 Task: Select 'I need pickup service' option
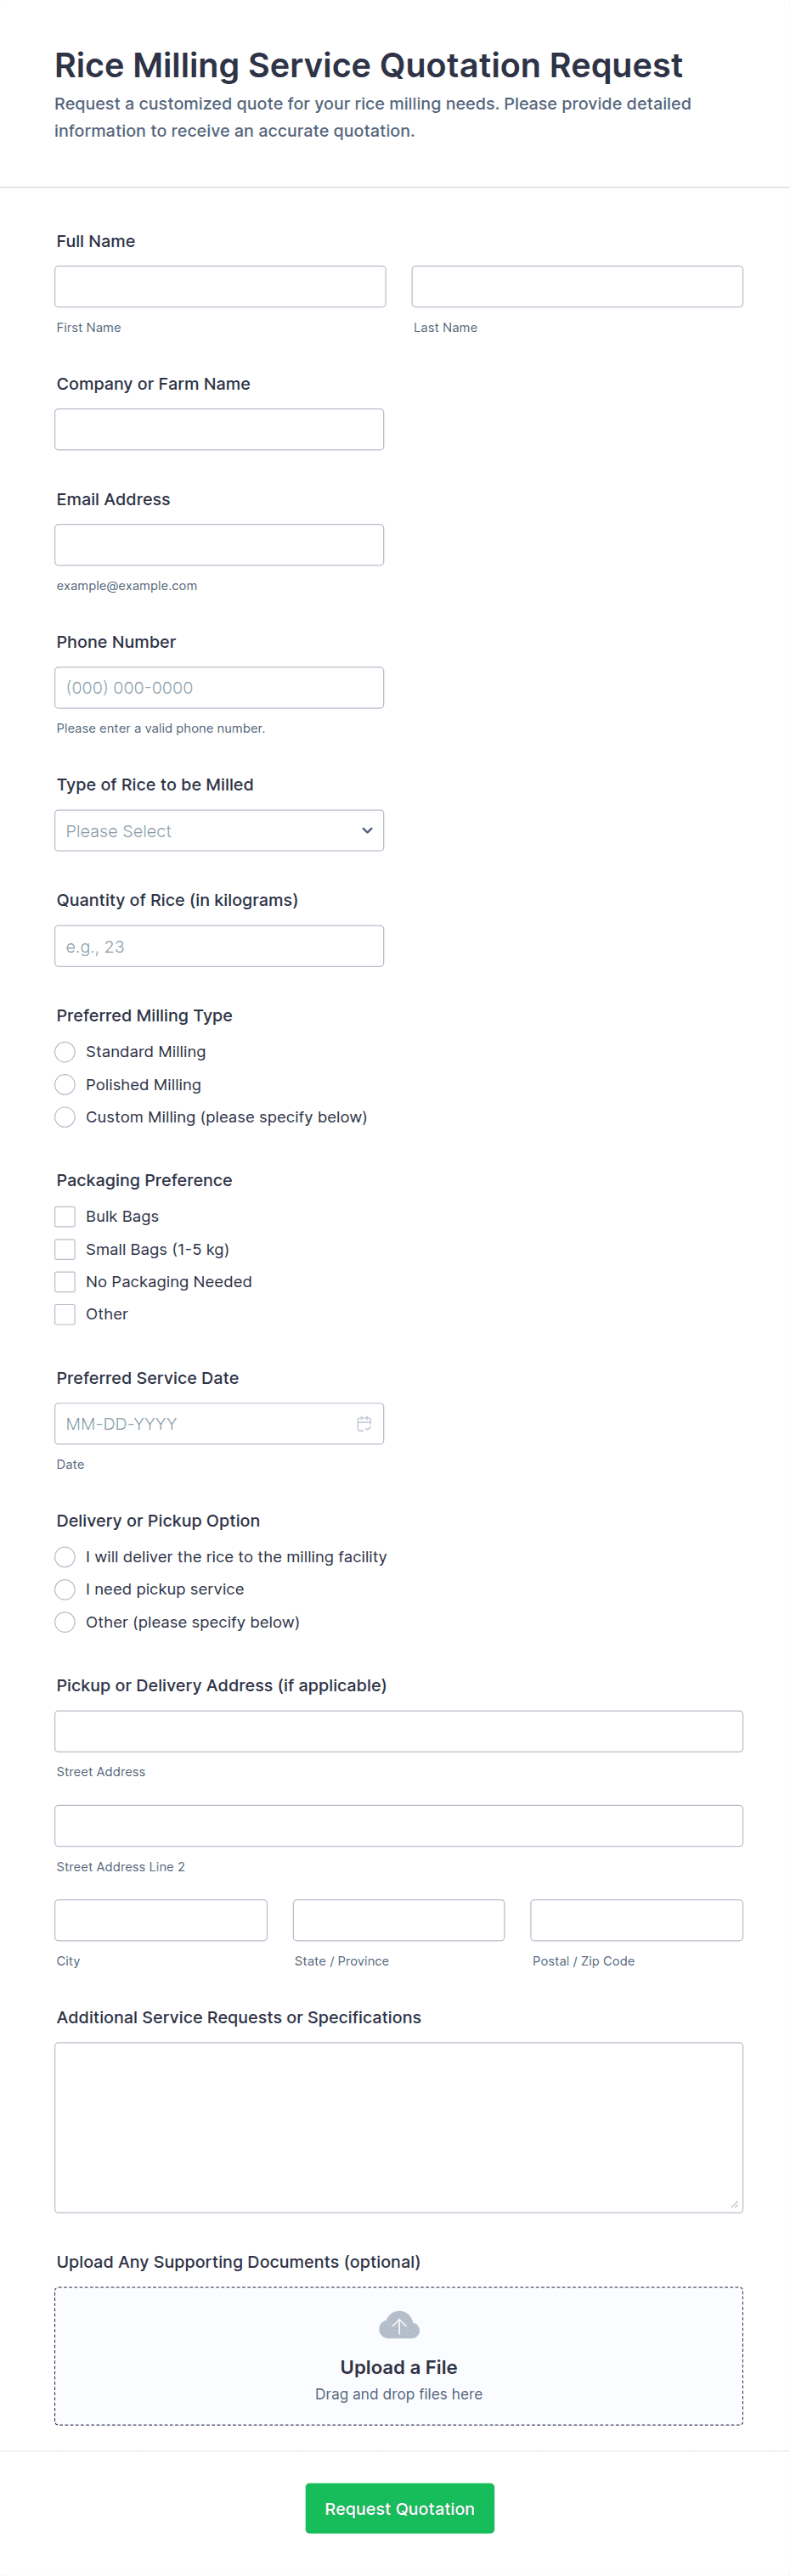pos(65,1589)
